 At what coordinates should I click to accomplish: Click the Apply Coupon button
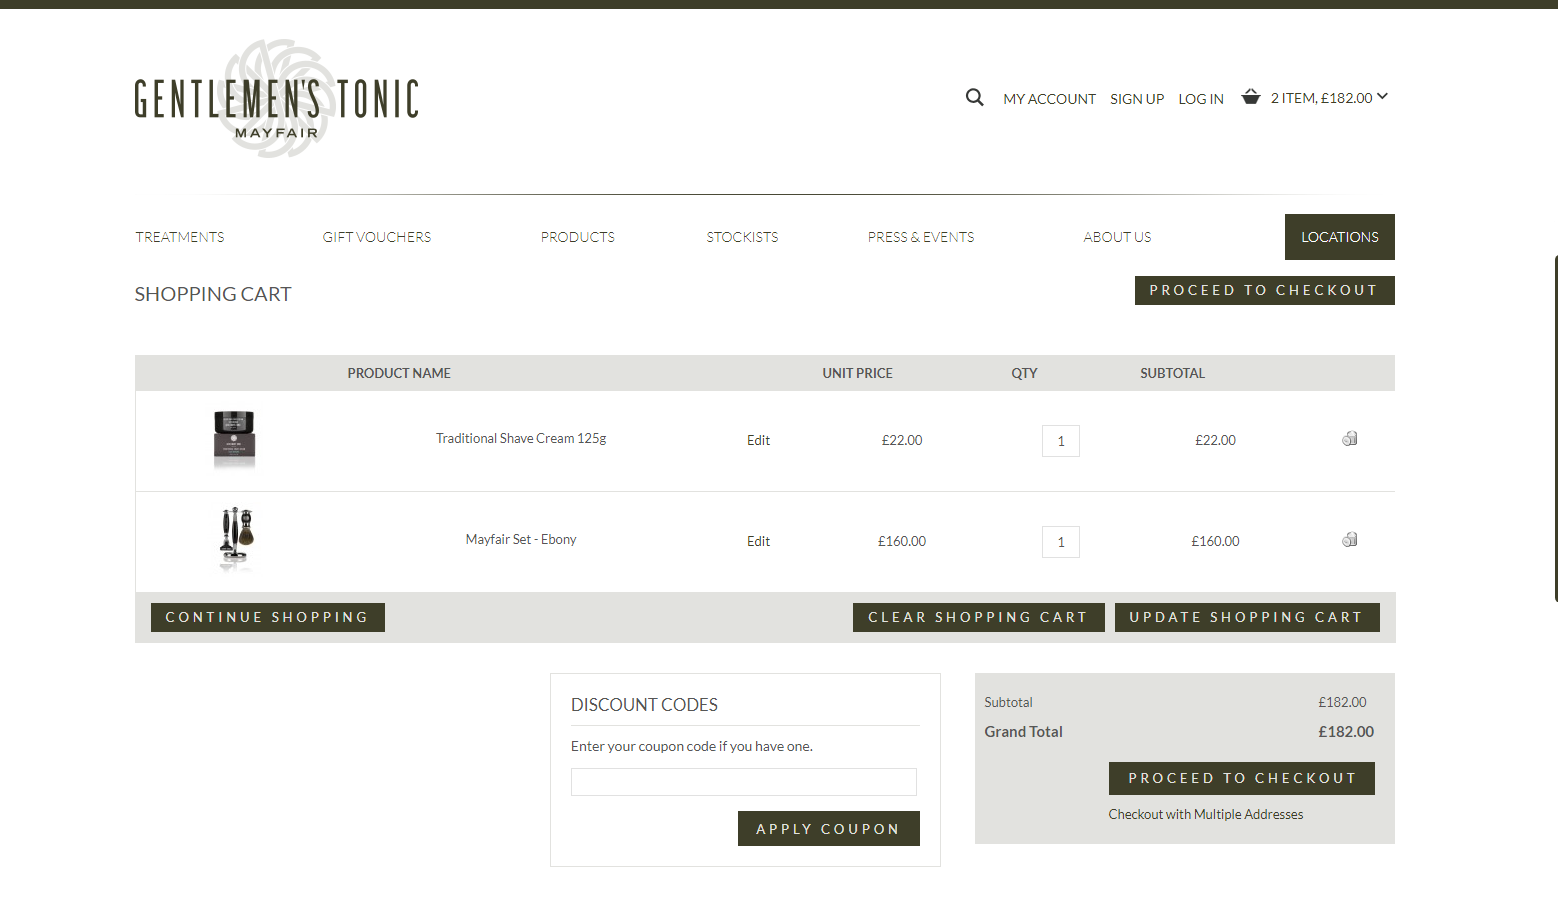[x=829, y=828]
